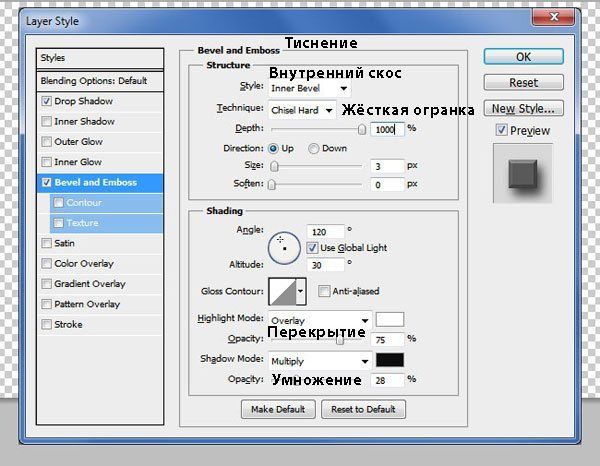Open the white highlight color swatch
This screenshot has height=466, width=600.
point(390,319)
